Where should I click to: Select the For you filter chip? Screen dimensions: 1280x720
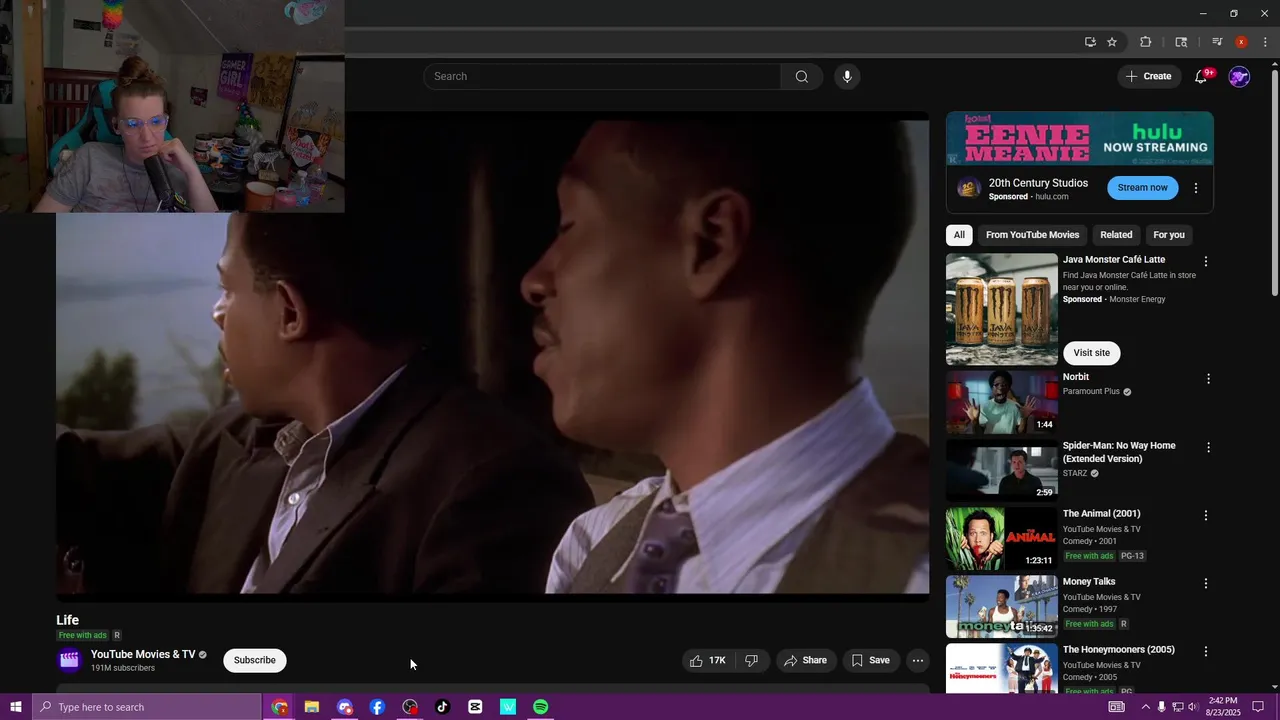click(1169, 235)
